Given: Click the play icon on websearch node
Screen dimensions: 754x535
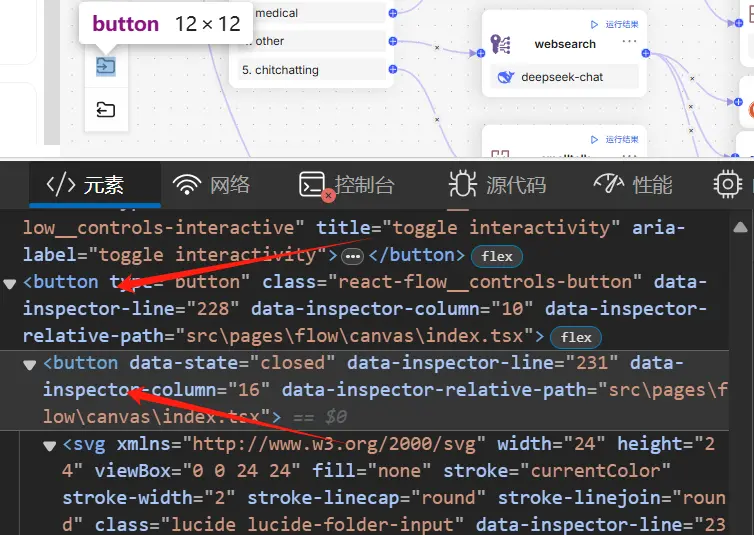Looking at the screenshot, I should click(594, 24).
